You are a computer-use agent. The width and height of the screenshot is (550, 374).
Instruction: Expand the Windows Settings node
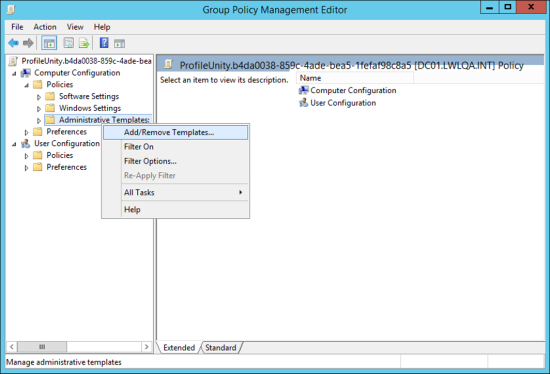[39, 109]
